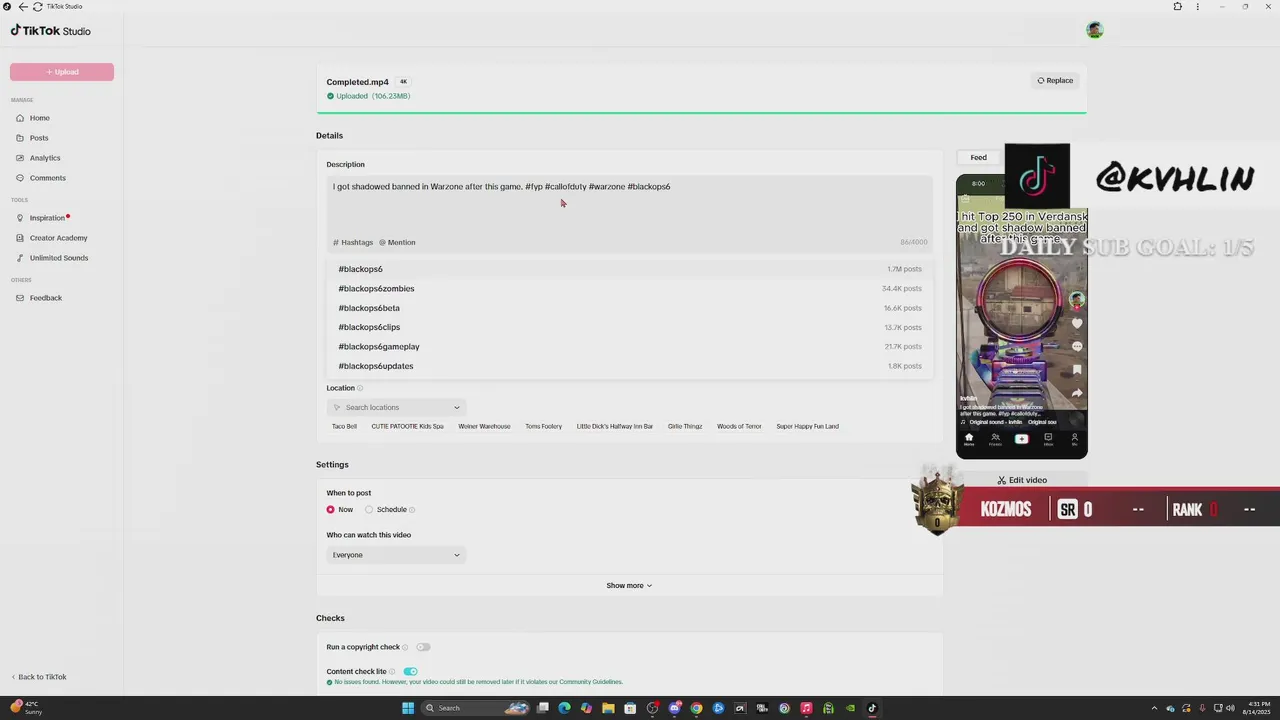Screen dimensions: 1280x720
Task: Click the Hashtags button under the description
Action: click(353, 243)
